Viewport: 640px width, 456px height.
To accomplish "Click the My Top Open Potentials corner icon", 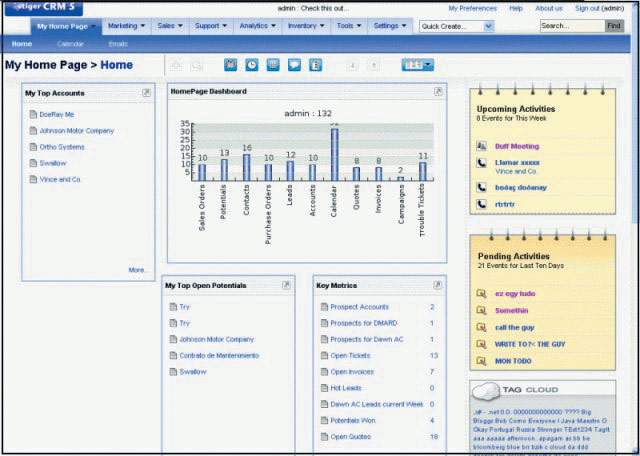I will (x=286, y=285).
